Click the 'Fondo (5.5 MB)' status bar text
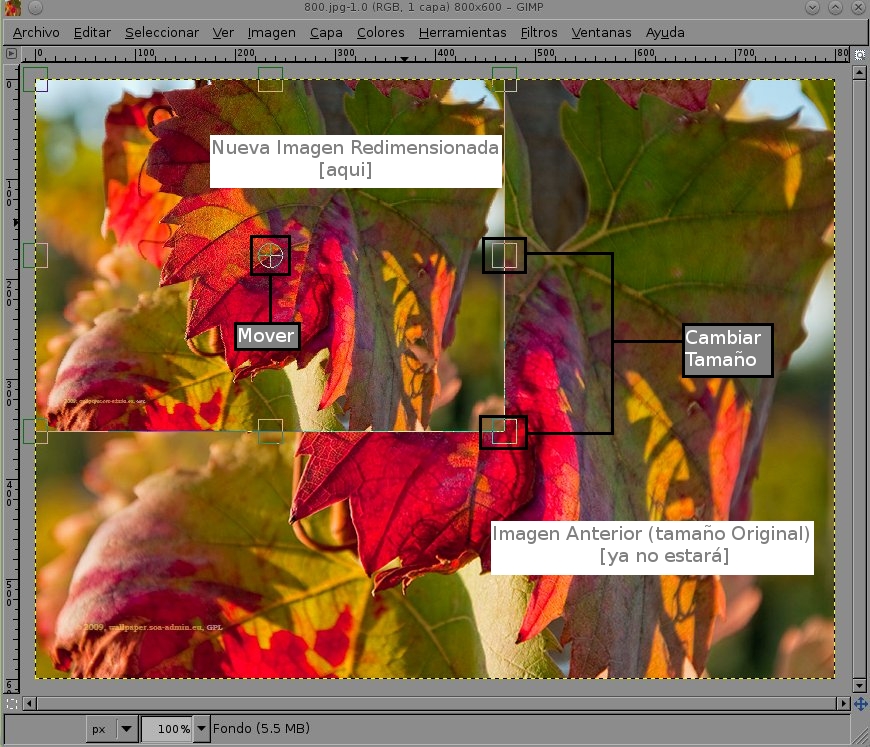The image size is (870, 747). pyautogui.click(x=261, y=728)
